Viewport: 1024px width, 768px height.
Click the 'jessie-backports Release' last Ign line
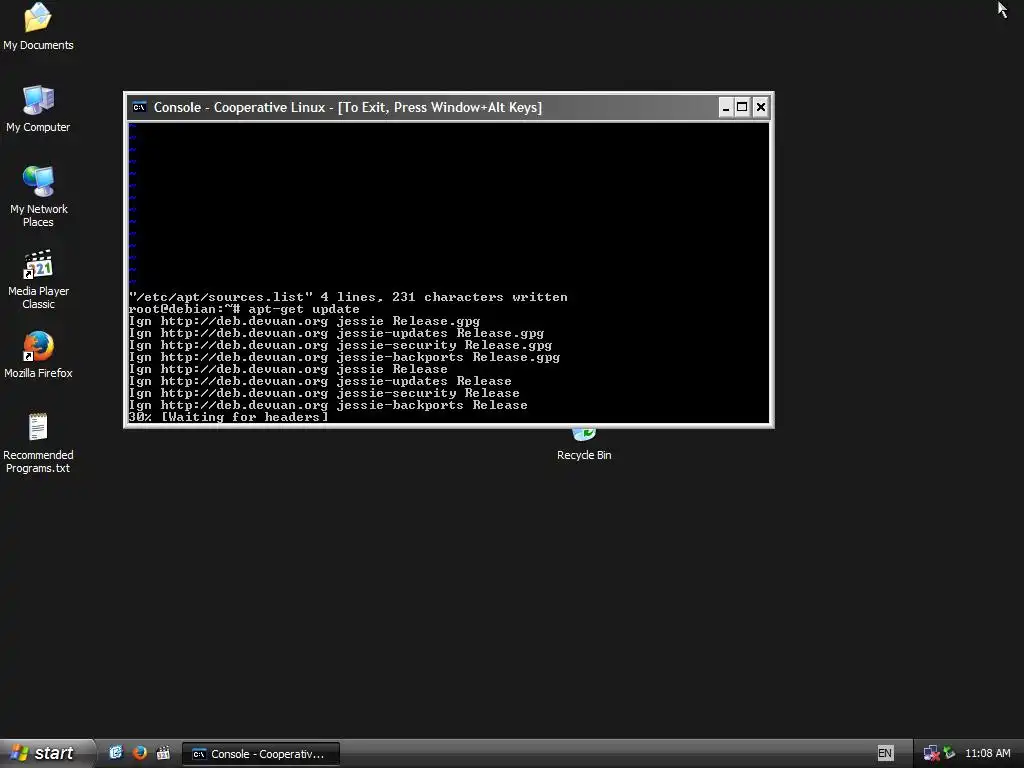(x=328, y=405)
